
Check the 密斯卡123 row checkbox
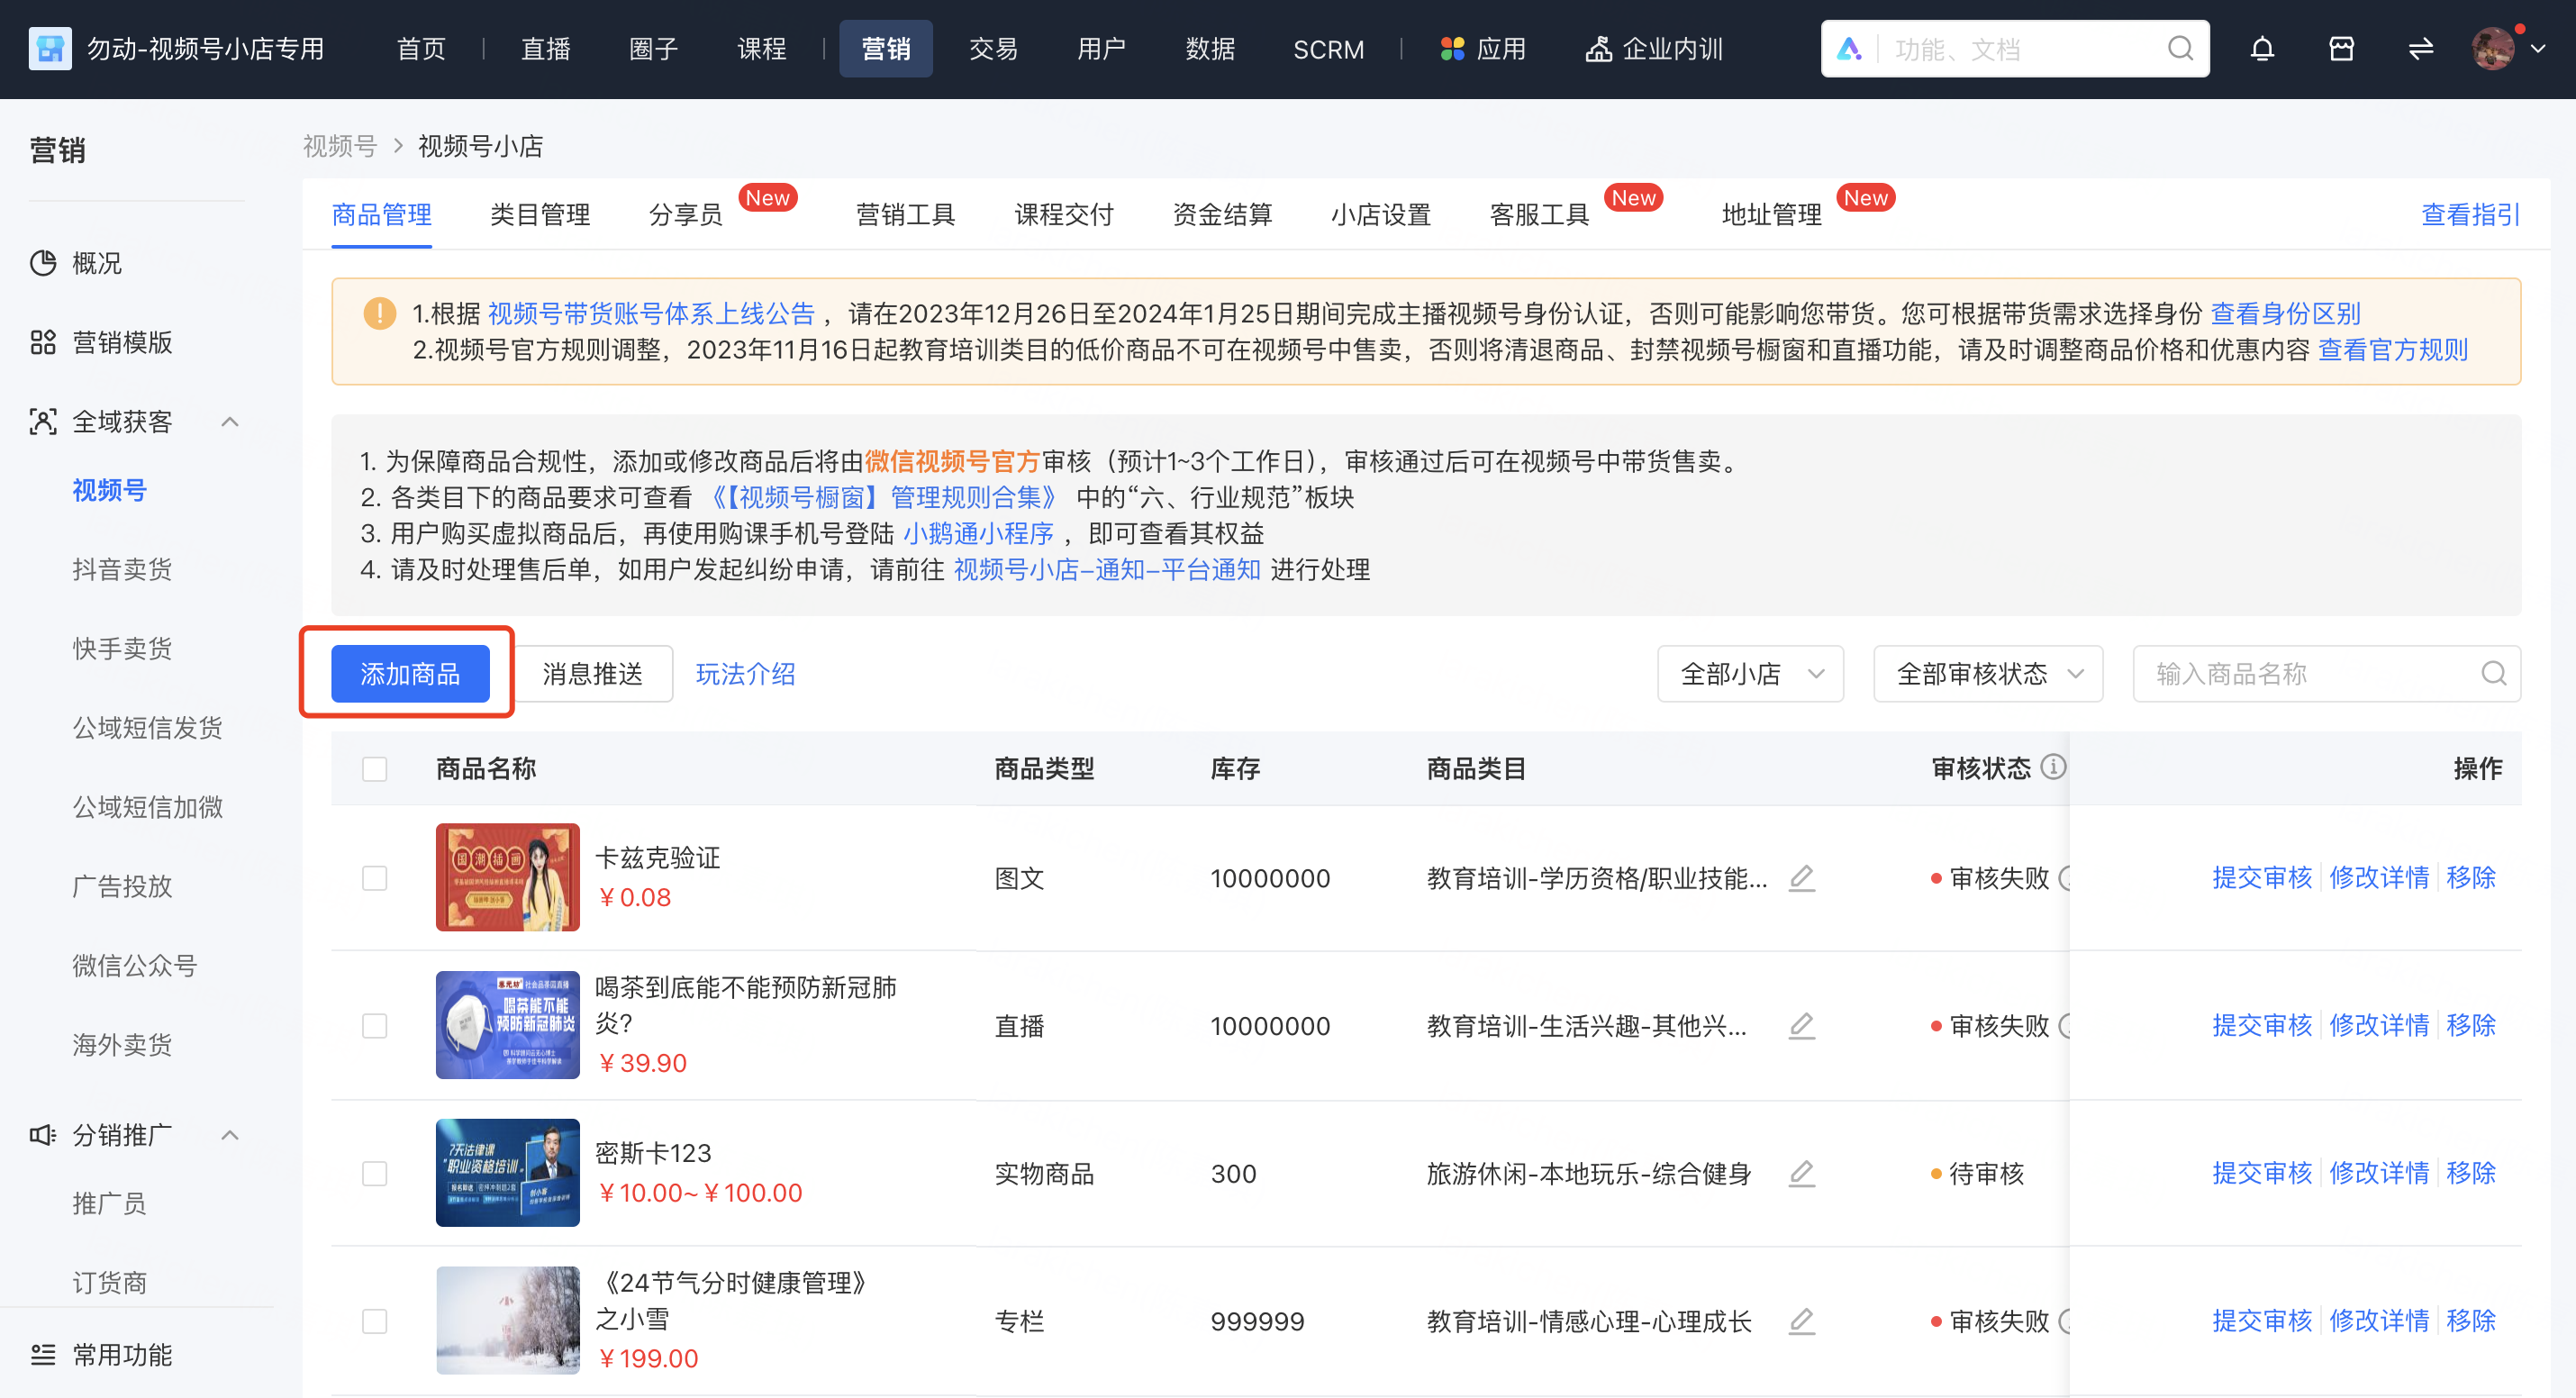pyautogui.click(x=374, y=1173)
